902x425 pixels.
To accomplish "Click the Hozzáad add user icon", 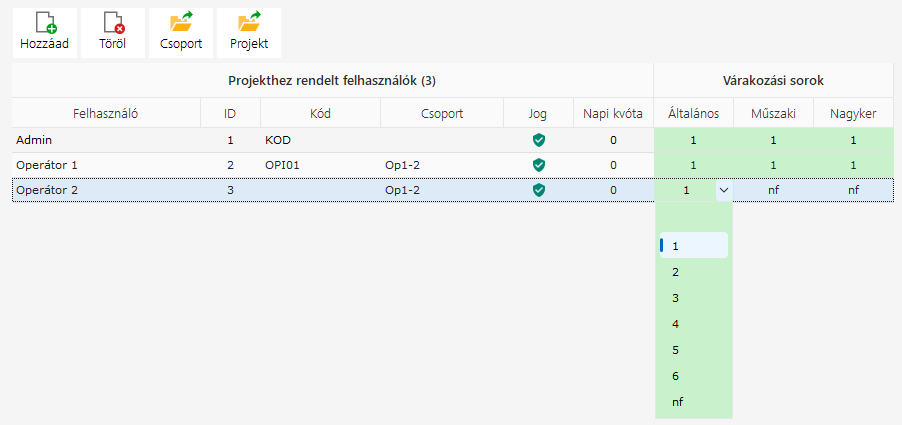I will pyautogui.click(x=44, y=23).
